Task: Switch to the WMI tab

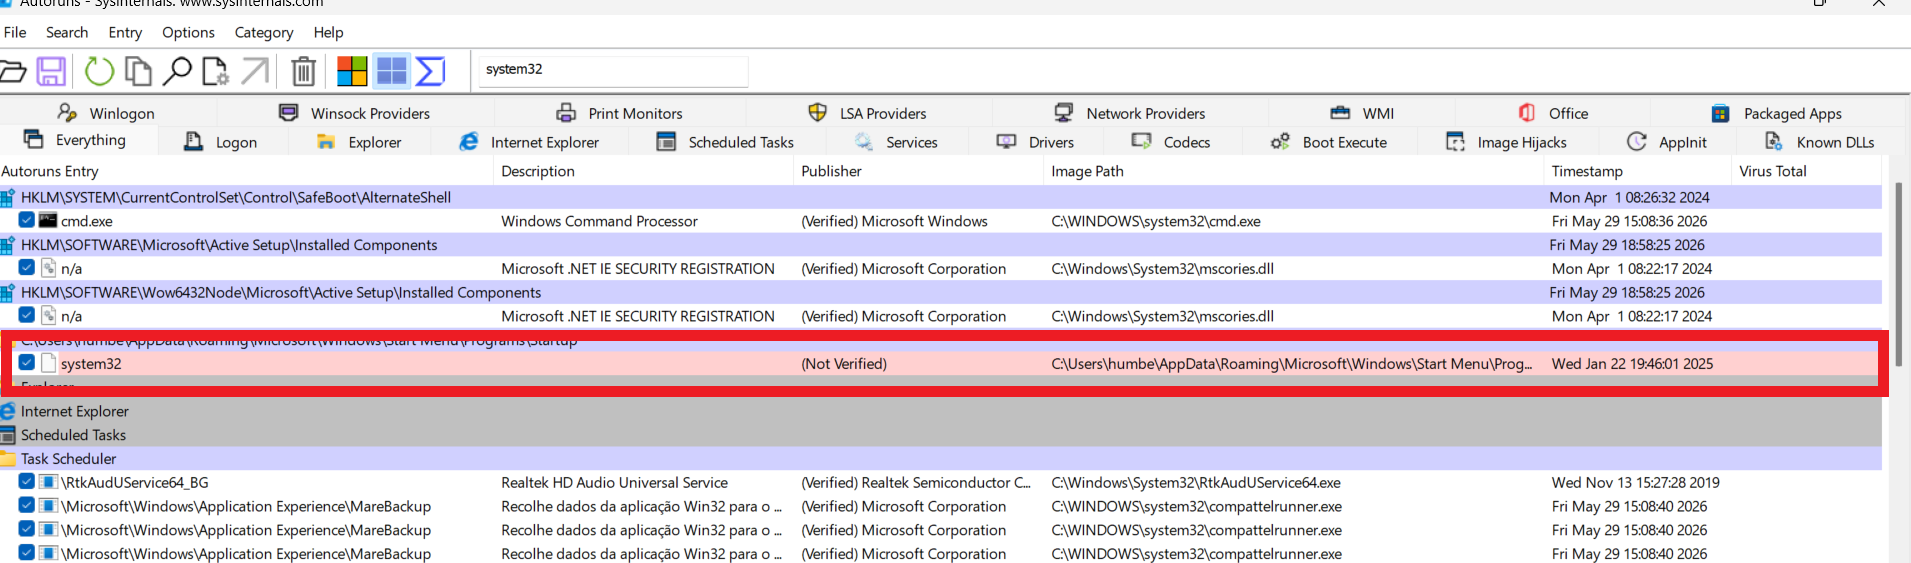Action: click(x=1362, y=113)
